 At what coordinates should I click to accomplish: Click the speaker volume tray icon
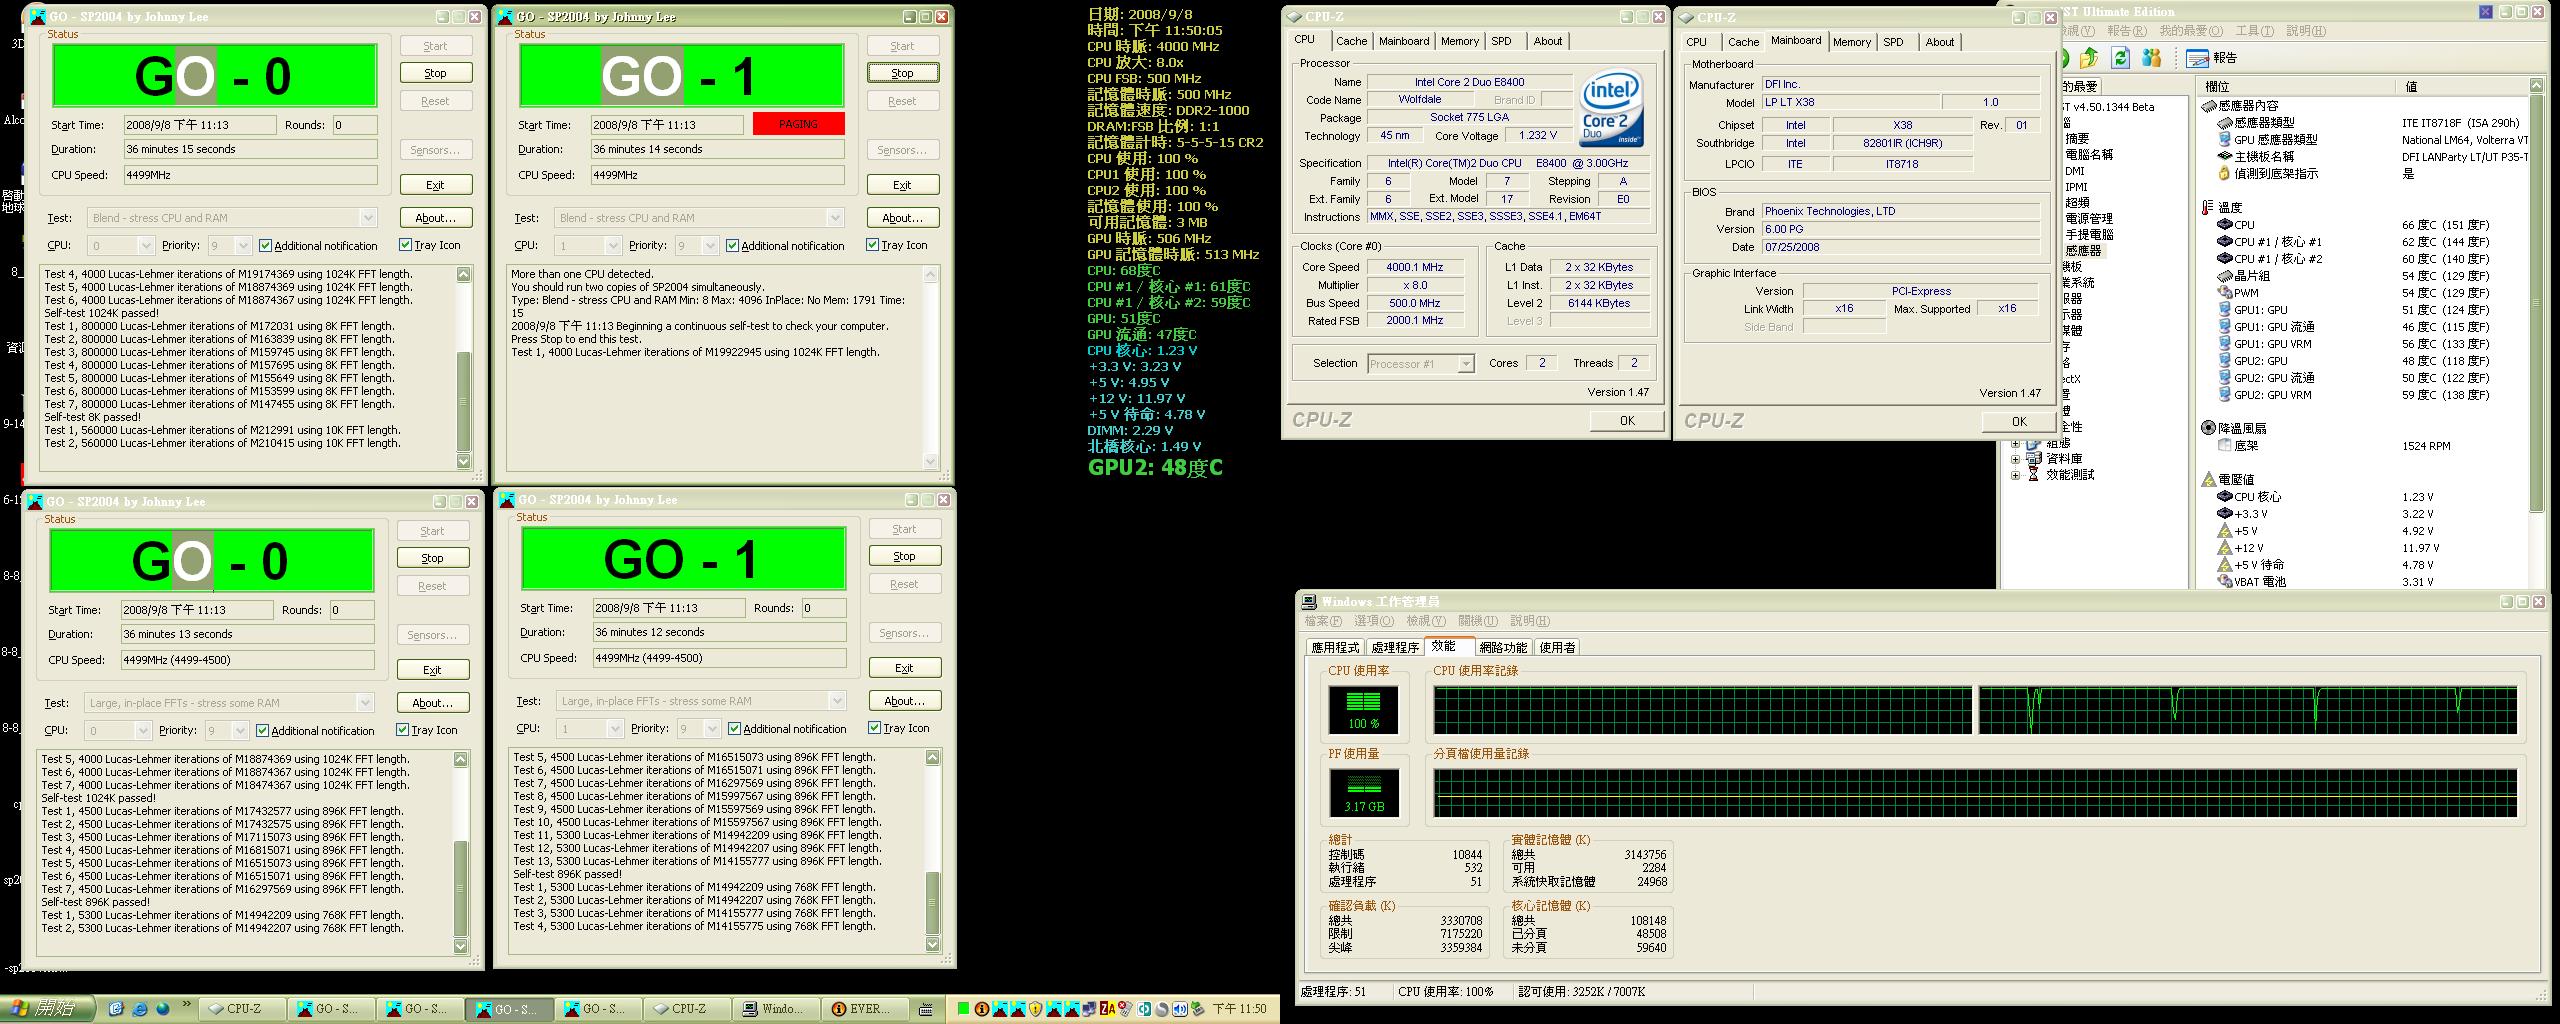1179,1009
